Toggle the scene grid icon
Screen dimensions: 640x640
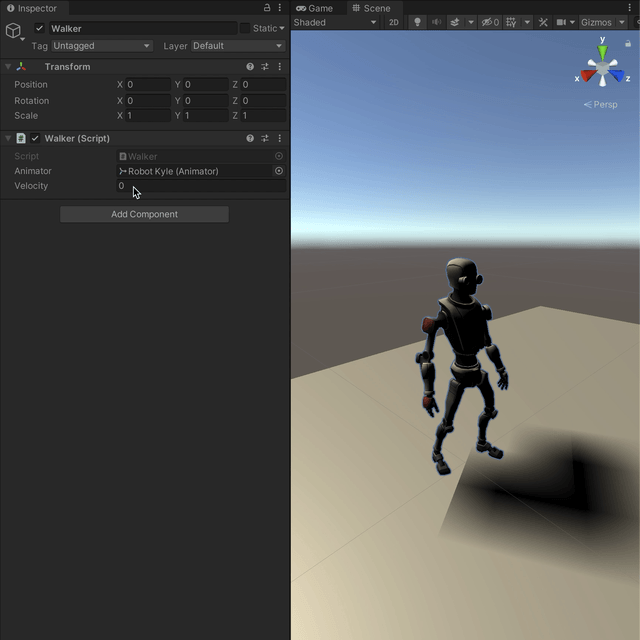pos(511,22)
